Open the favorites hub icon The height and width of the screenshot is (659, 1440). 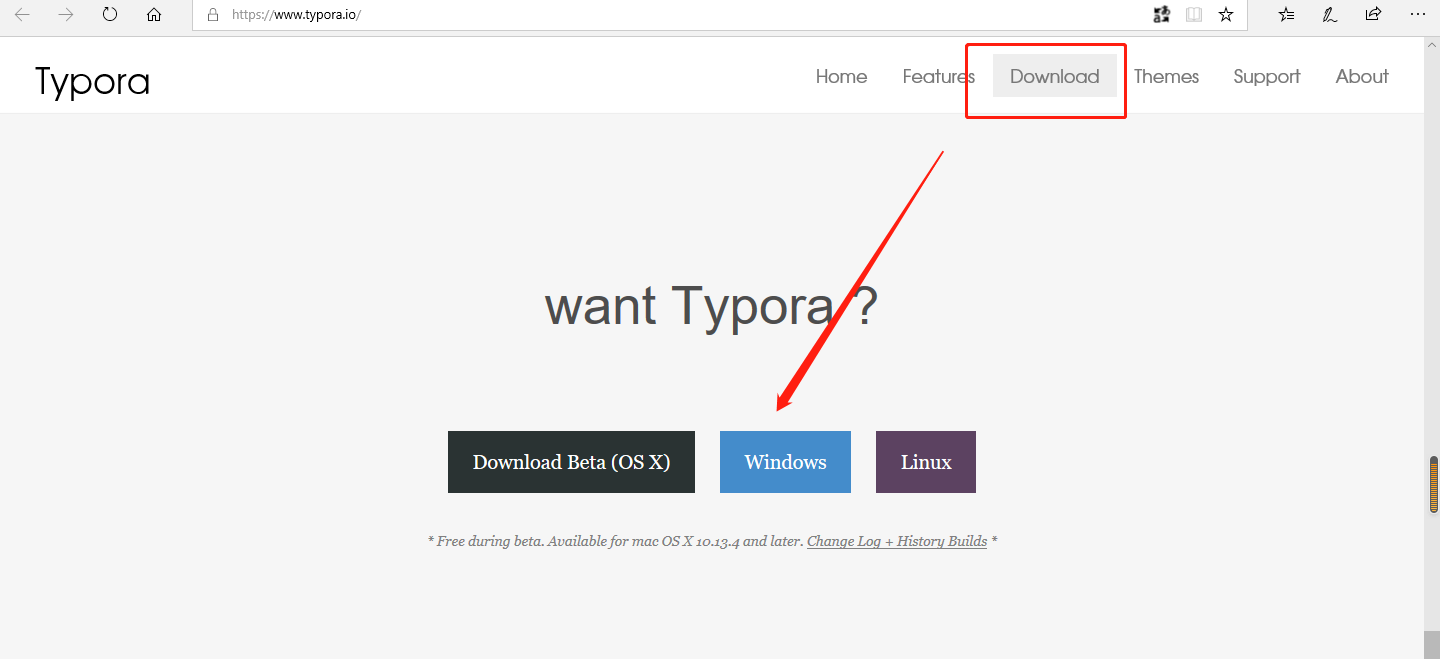(x=1286, y=15)
